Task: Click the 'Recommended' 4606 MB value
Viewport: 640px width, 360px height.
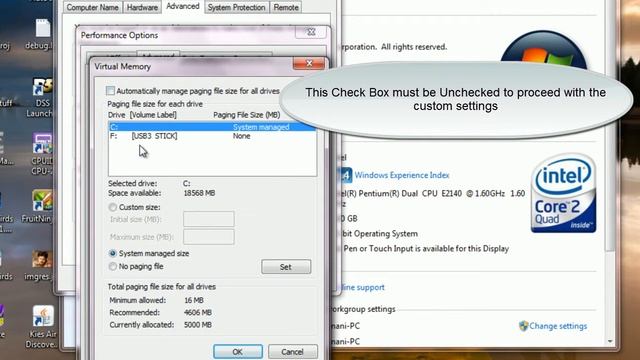Action: coord(198,313)
